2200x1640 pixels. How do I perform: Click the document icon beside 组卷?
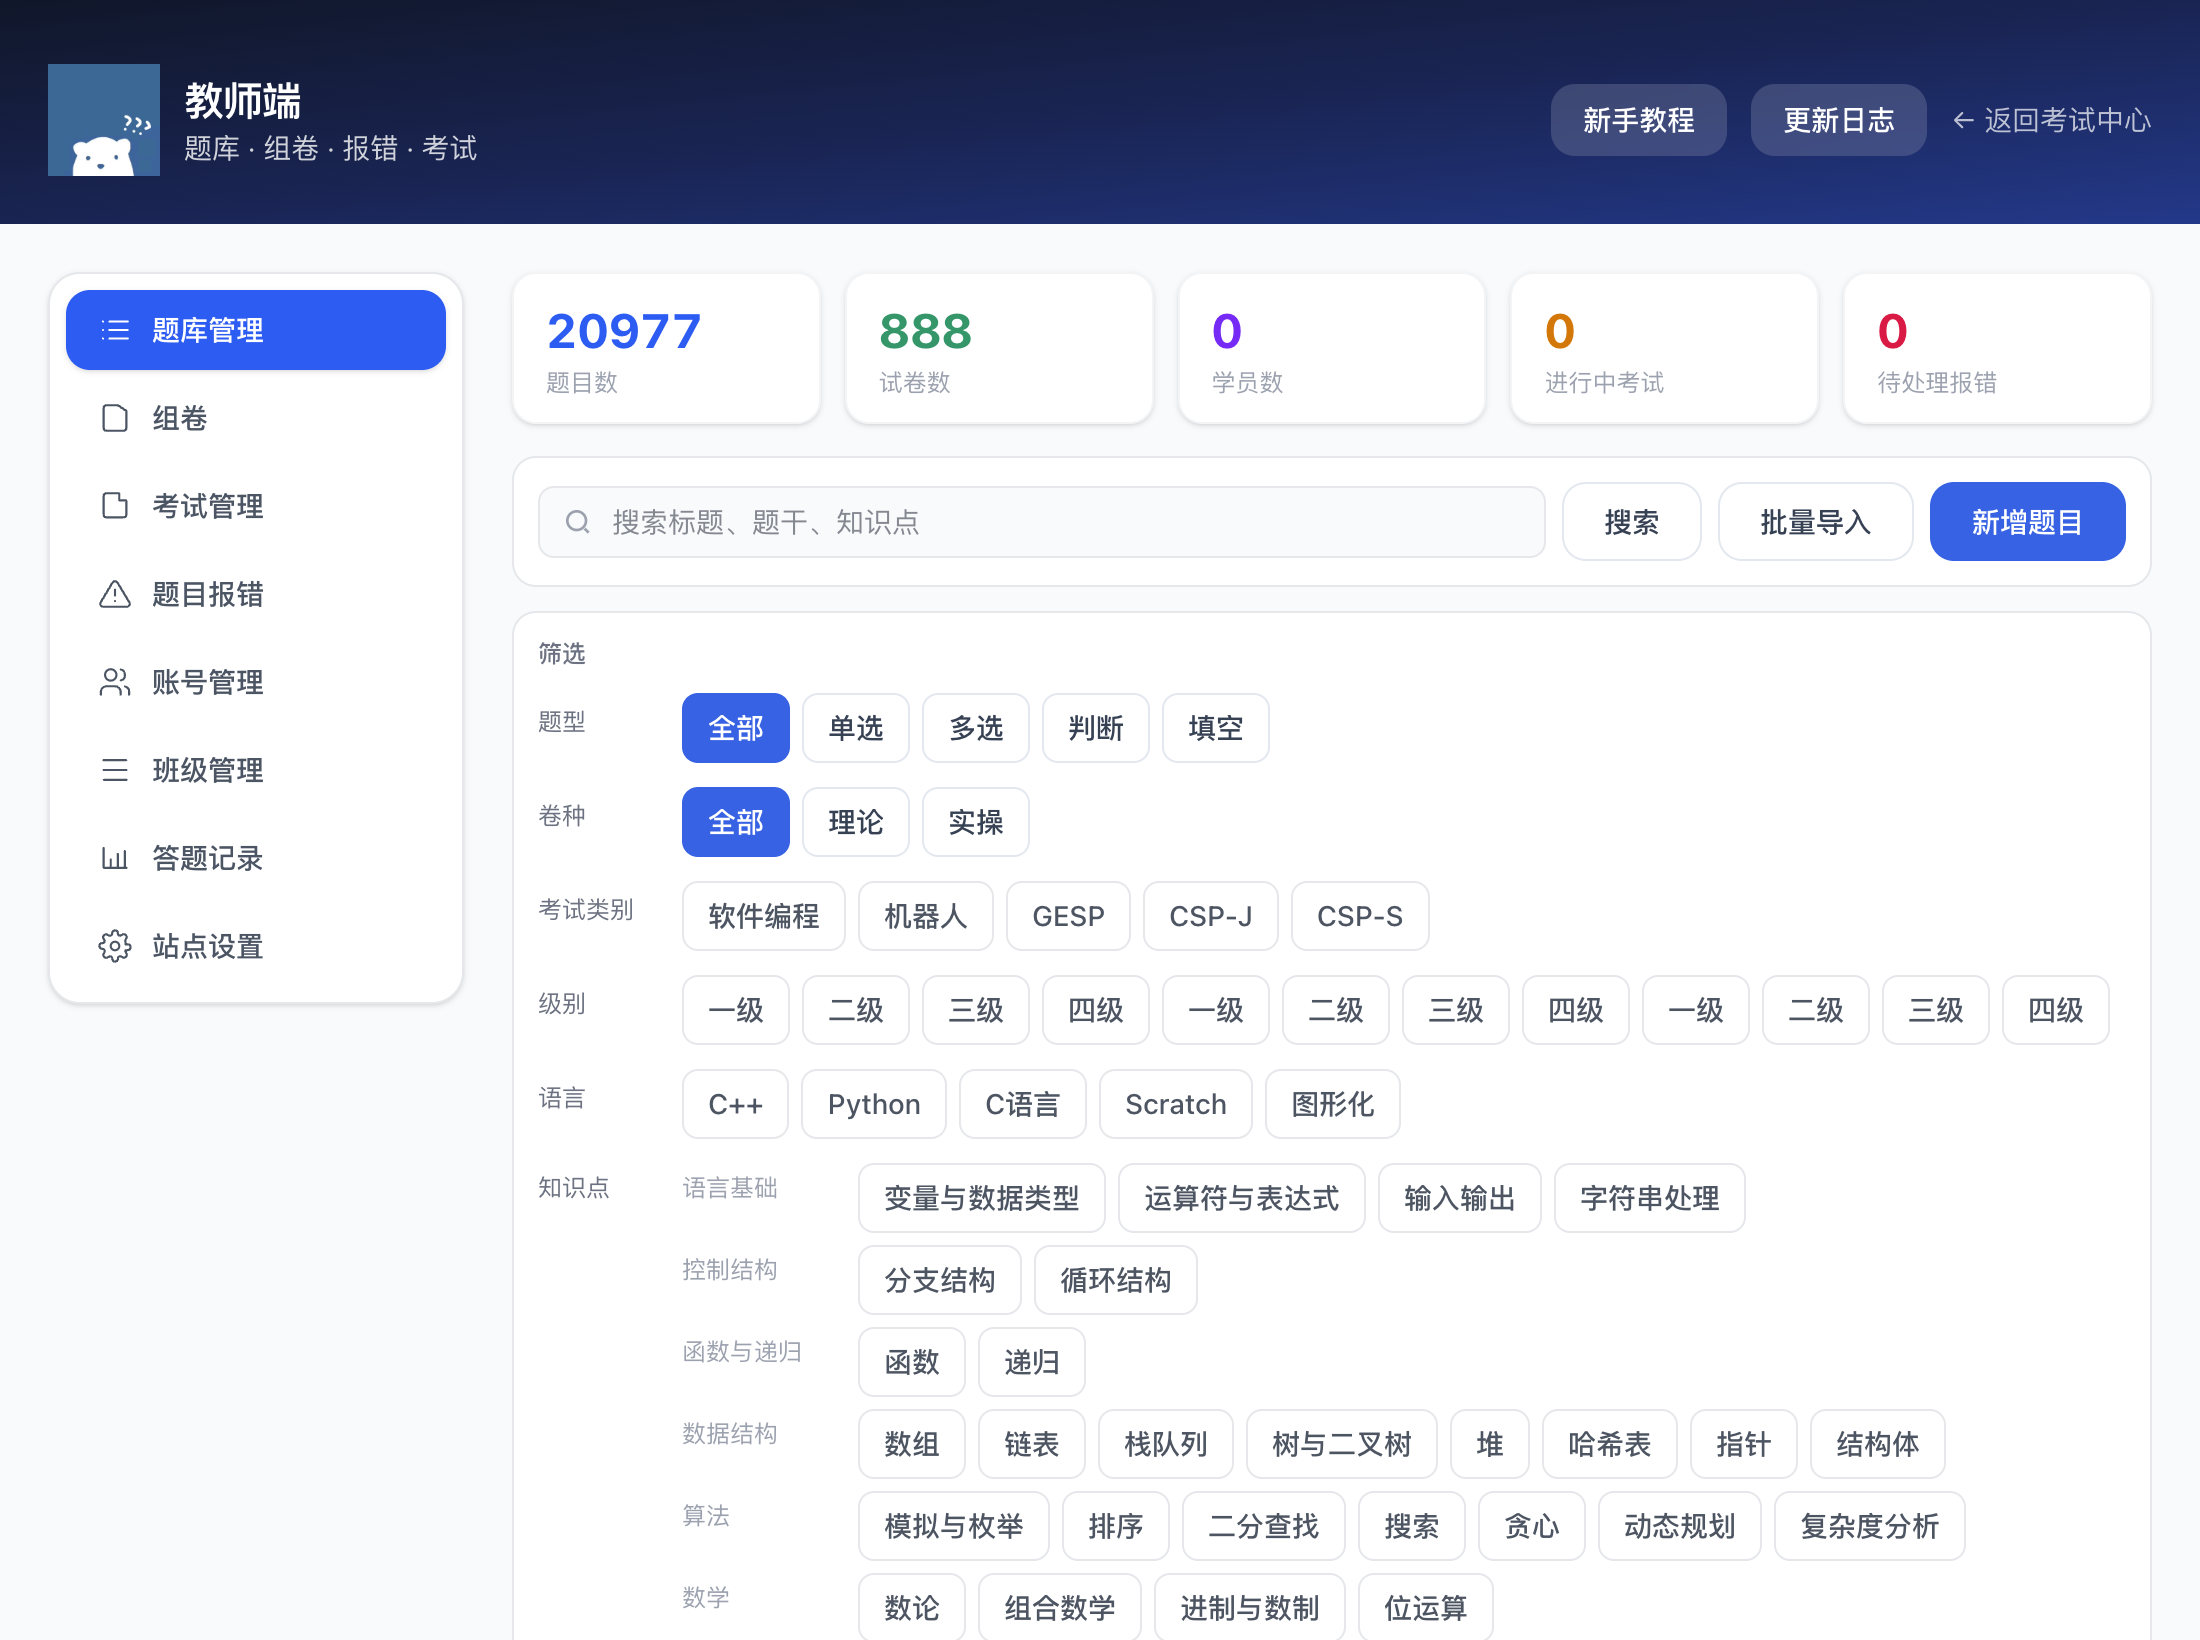tap(115, 418)
